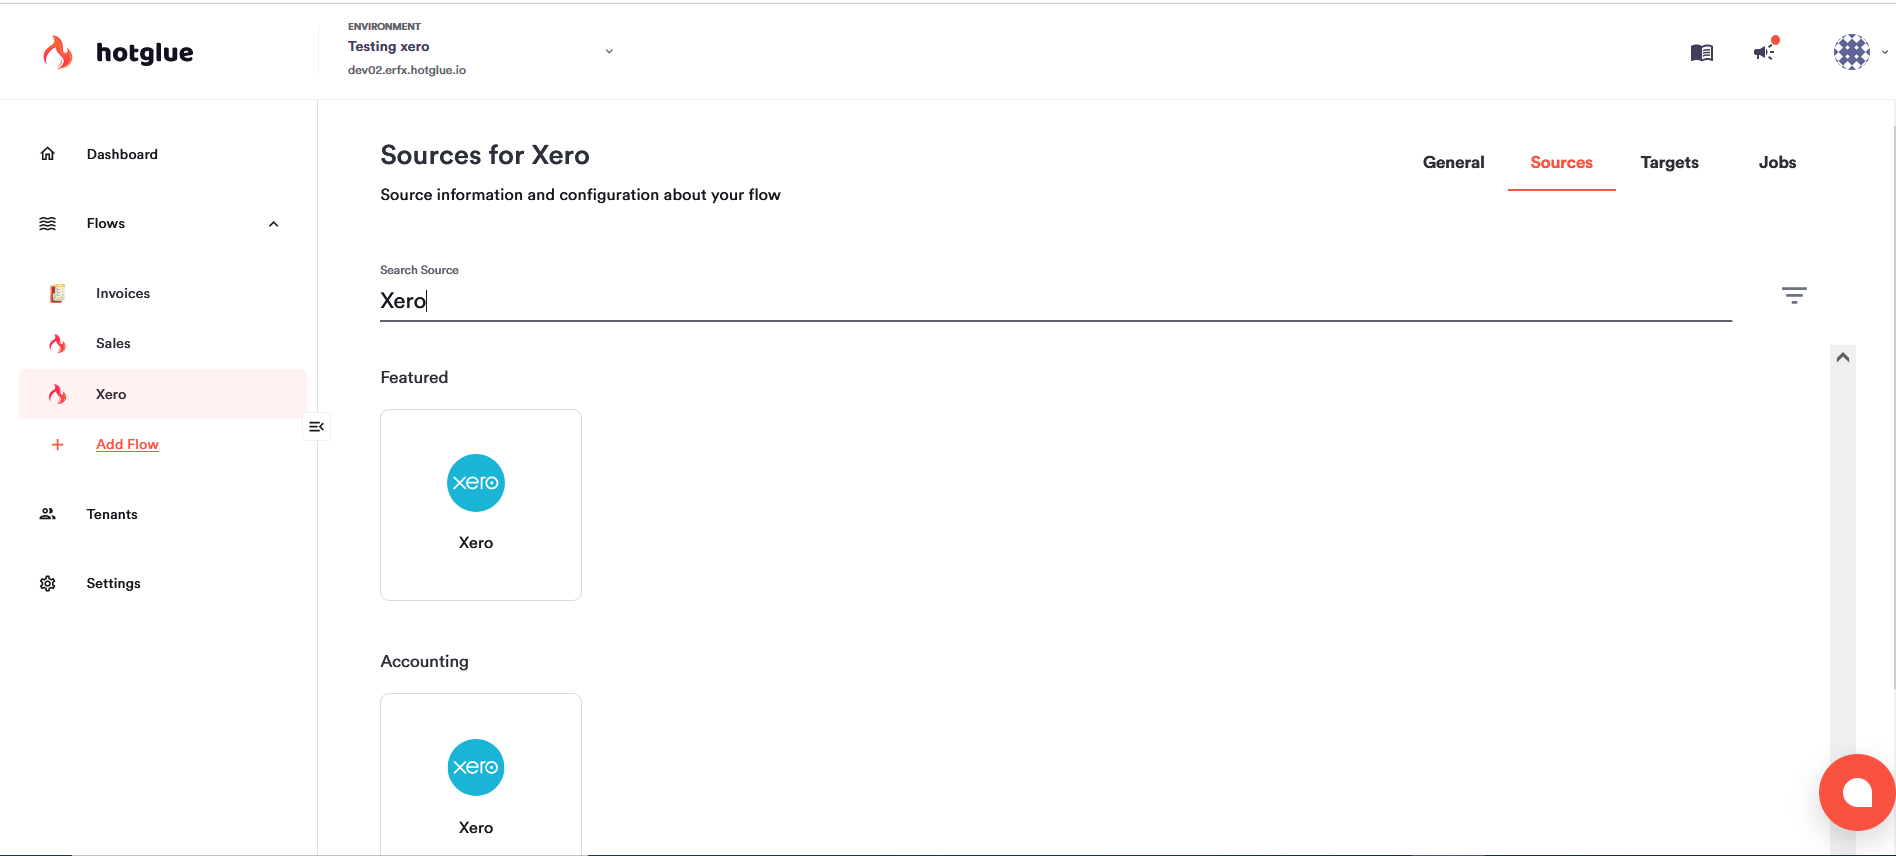The width and height of the screenshot is (1896, 856).
Task: Collapse the sidebar with the toggle icon
Action: 317,427
